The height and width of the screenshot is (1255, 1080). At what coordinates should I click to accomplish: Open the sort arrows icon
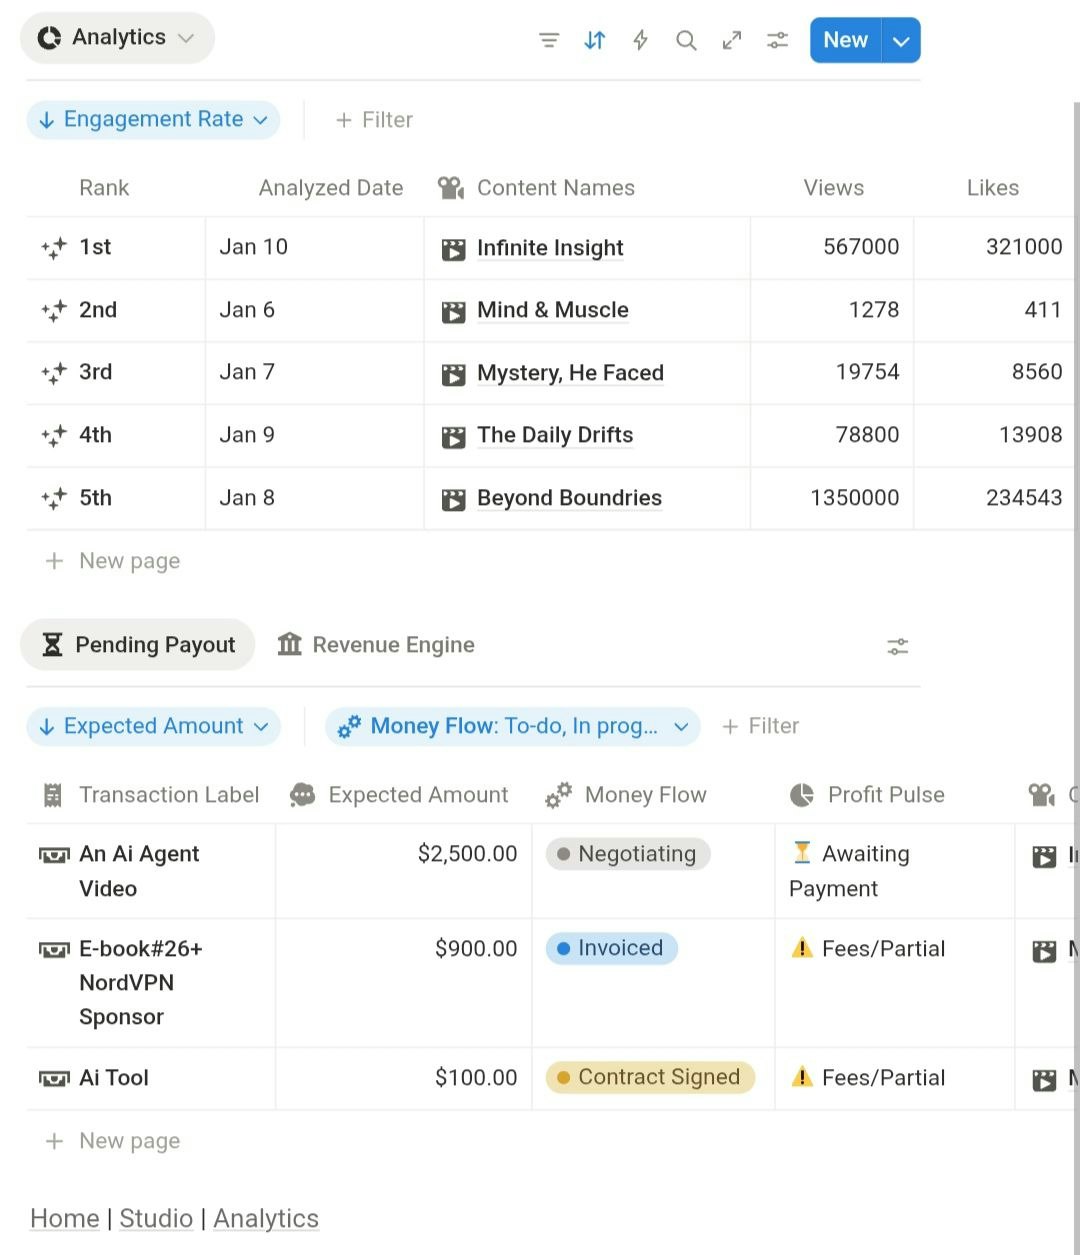595,40
